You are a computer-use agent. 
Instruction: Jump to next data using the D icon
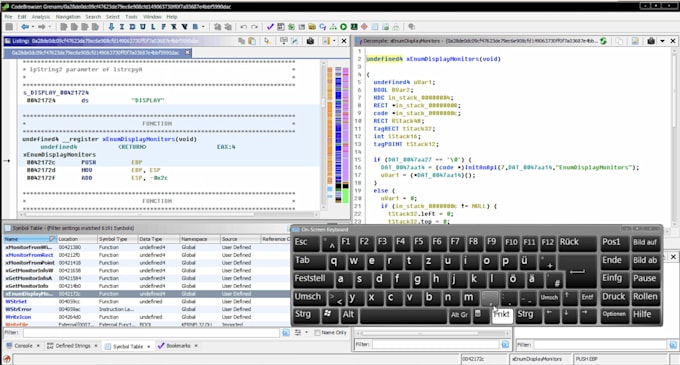click(132, 27)
